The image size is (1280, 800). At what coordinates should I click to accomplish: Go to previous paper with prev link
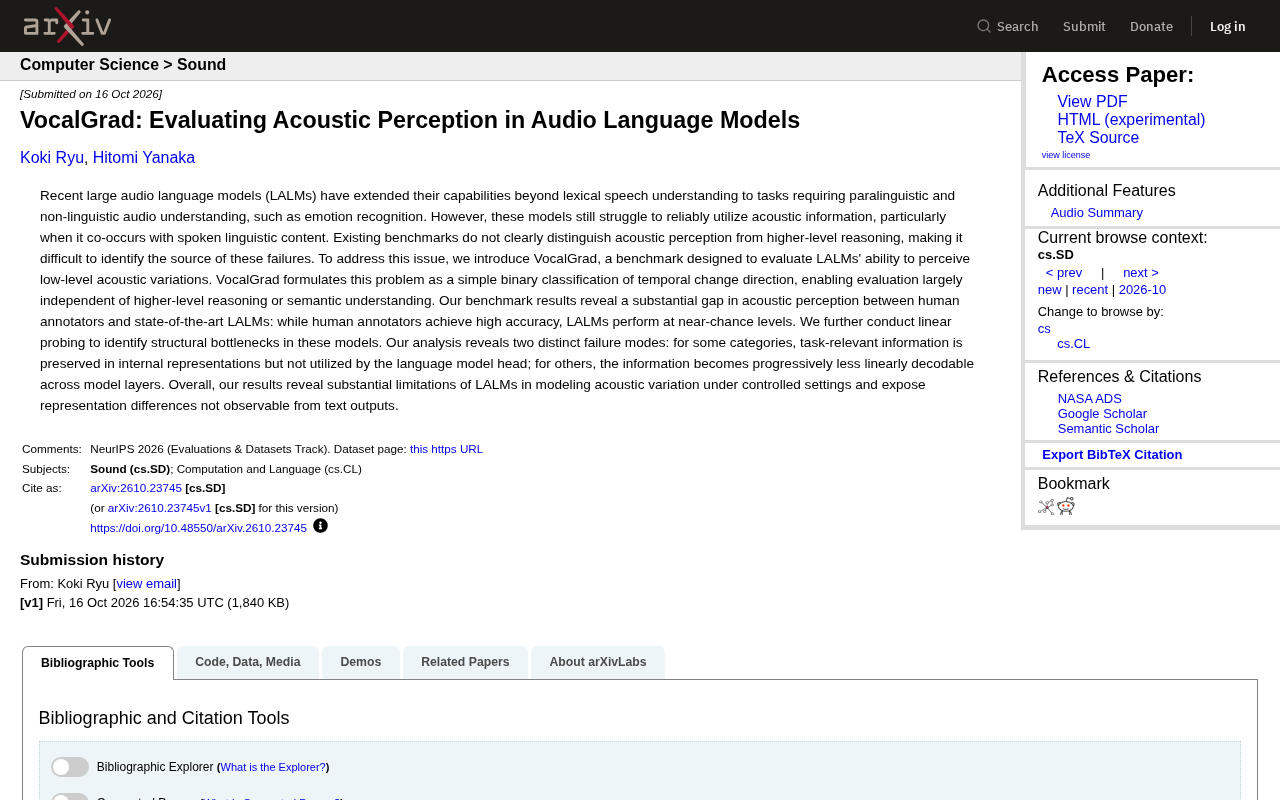pos(1064,273)
